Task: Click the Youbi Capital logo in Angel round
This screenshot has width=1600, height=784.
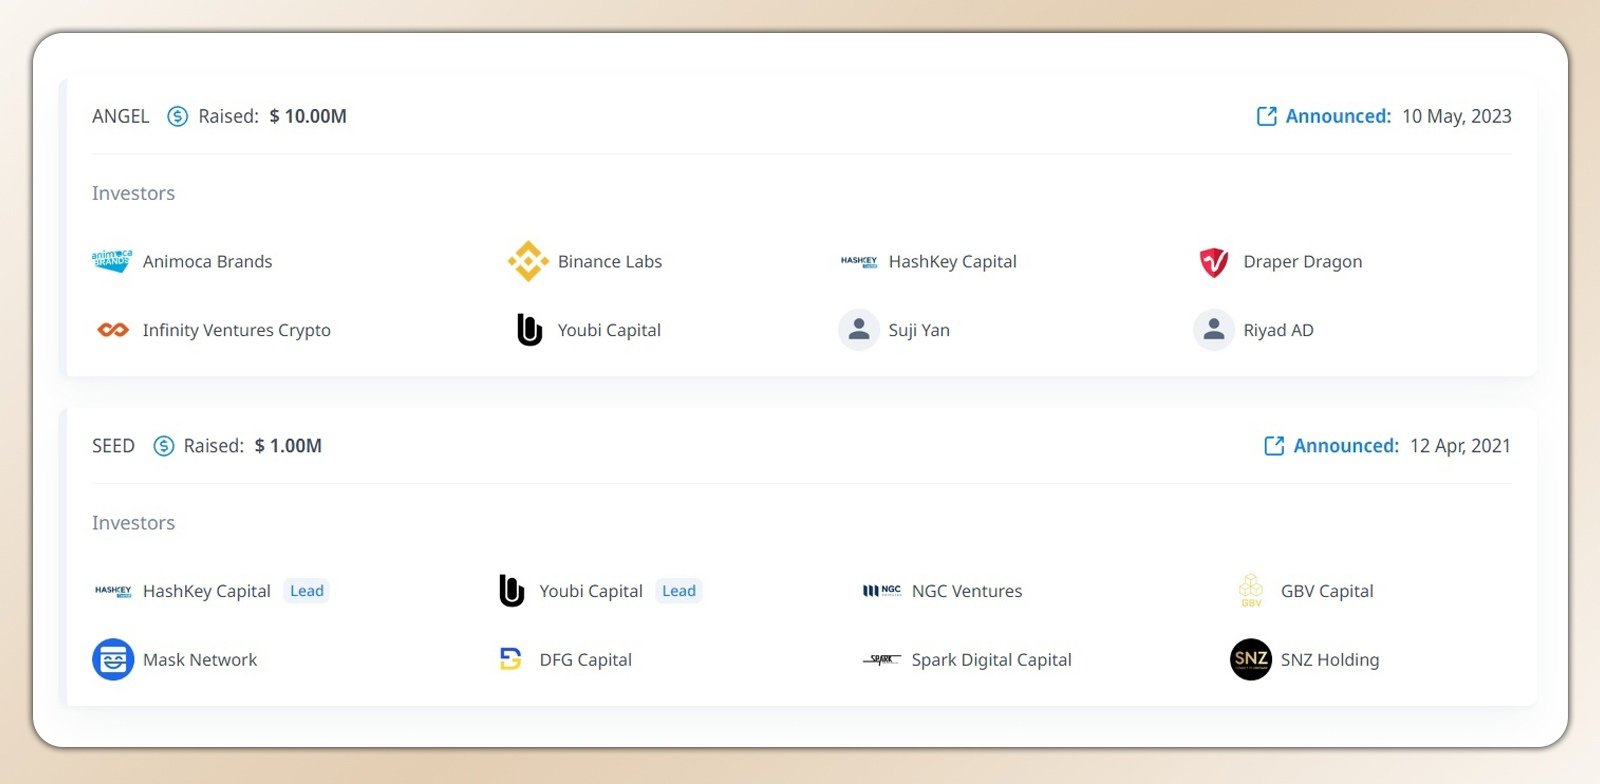Action: (x=529, y=330)
